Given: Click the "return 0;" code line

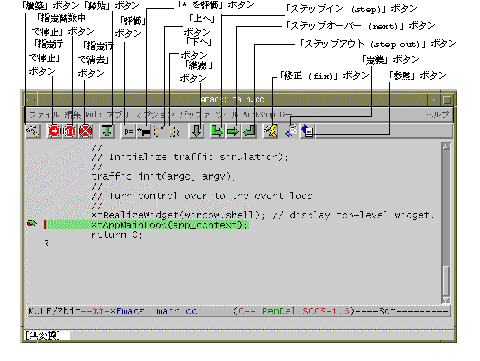Looking at the screenshot, I should 117,235.
